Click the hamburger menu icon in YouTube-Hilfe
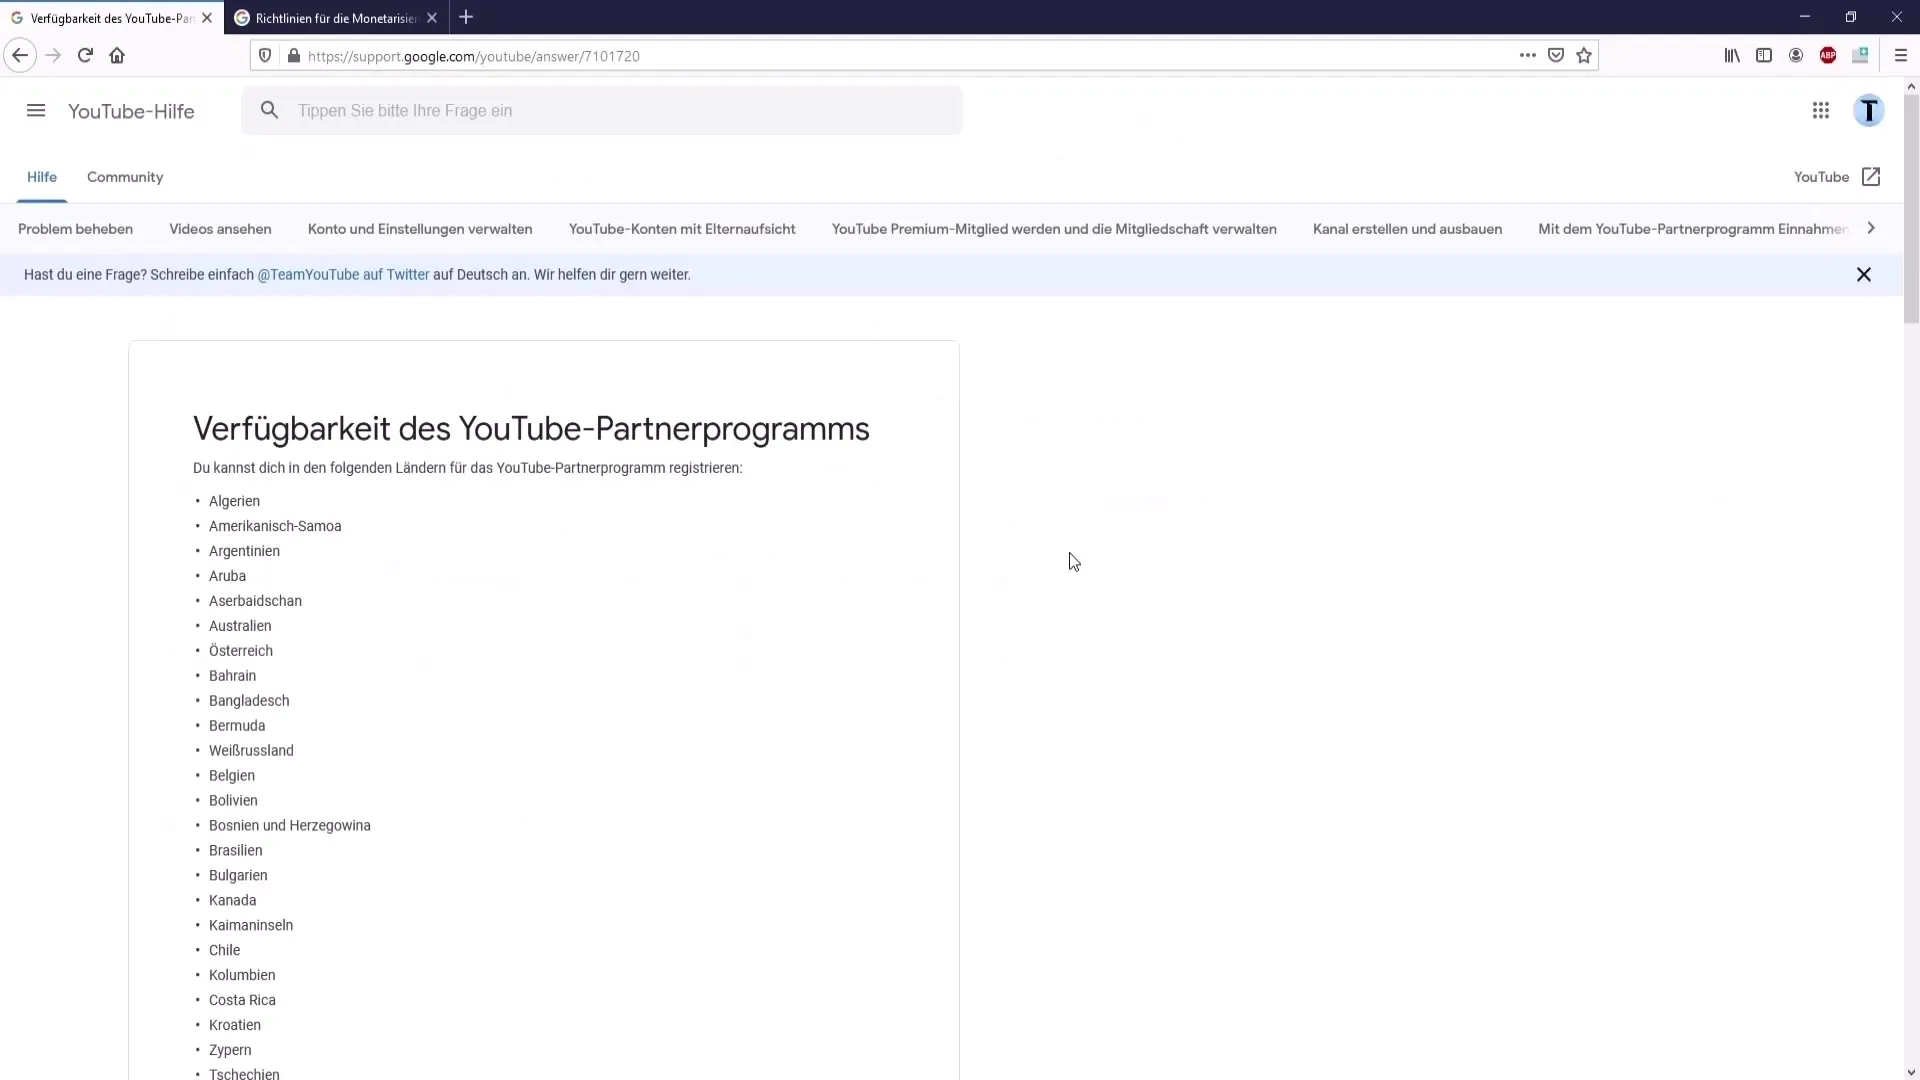1920x1080 pixels. (x=36, y=111)
